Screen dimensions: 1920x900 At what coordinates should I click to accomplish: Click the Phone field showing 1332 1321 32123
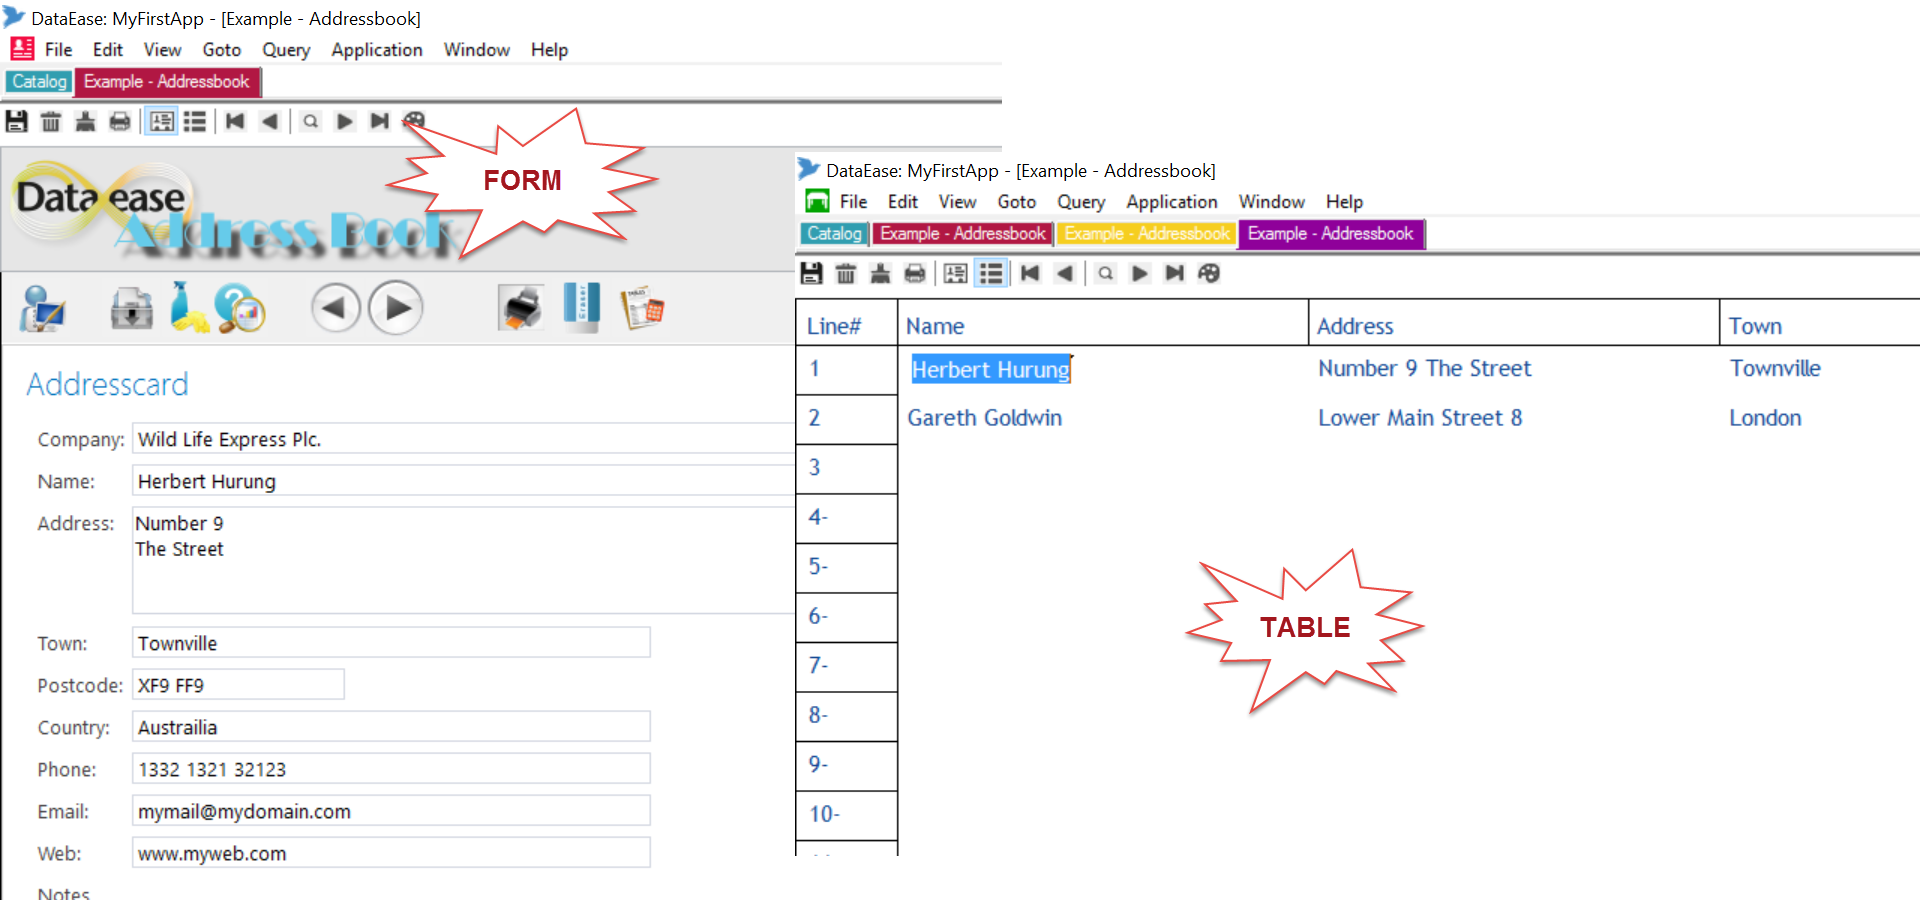391,769
